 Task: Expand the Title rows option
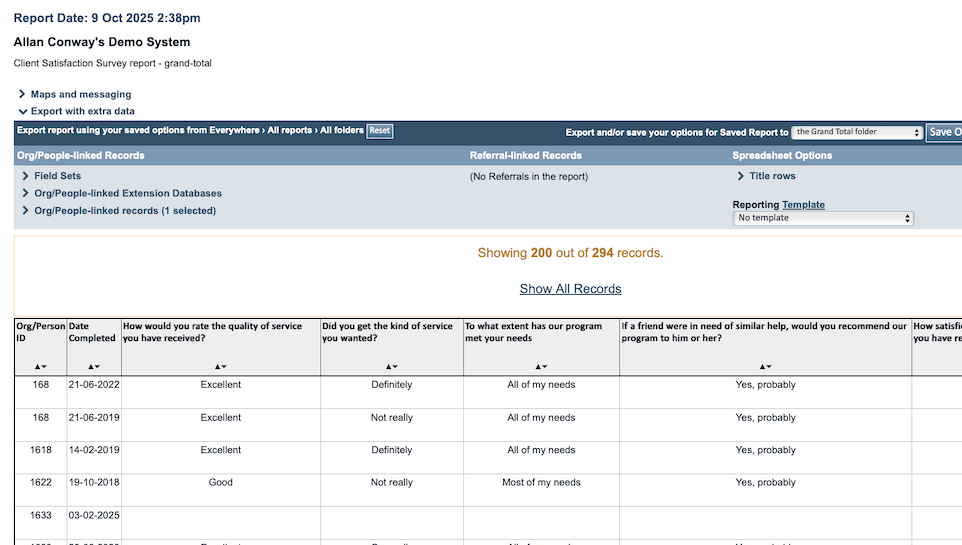(772, 176)
